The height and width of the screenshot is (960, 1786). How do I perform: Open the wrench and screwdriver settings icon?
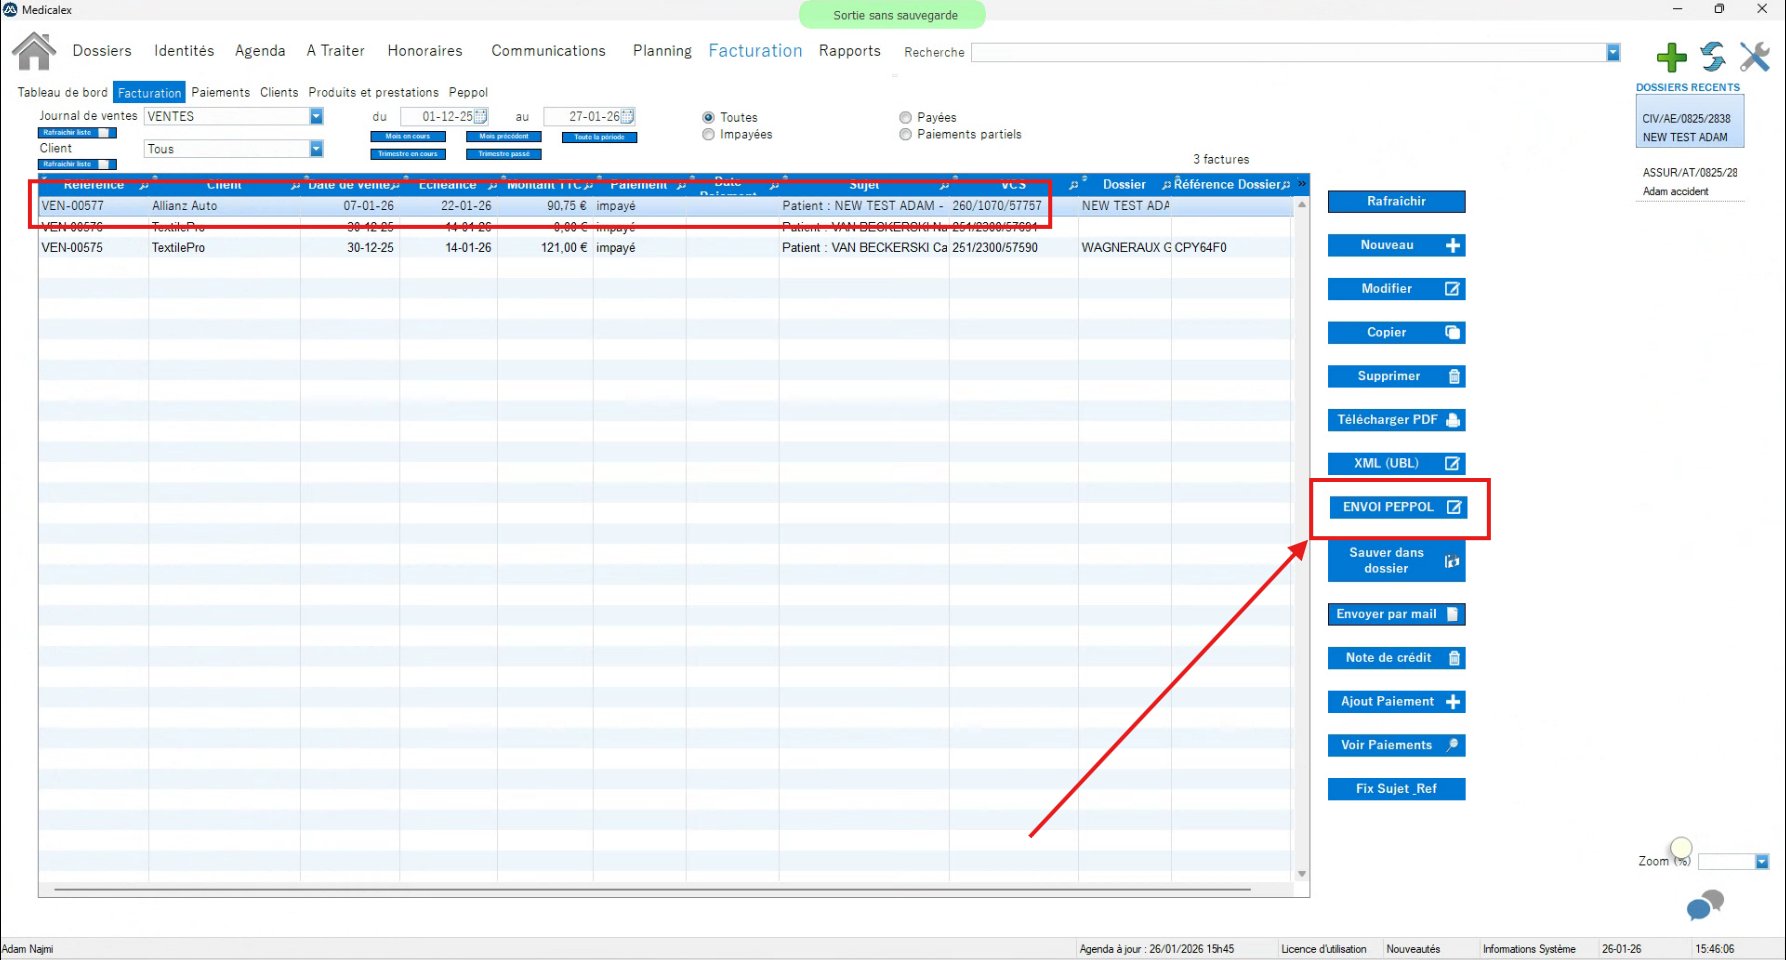click(1754, 57)
